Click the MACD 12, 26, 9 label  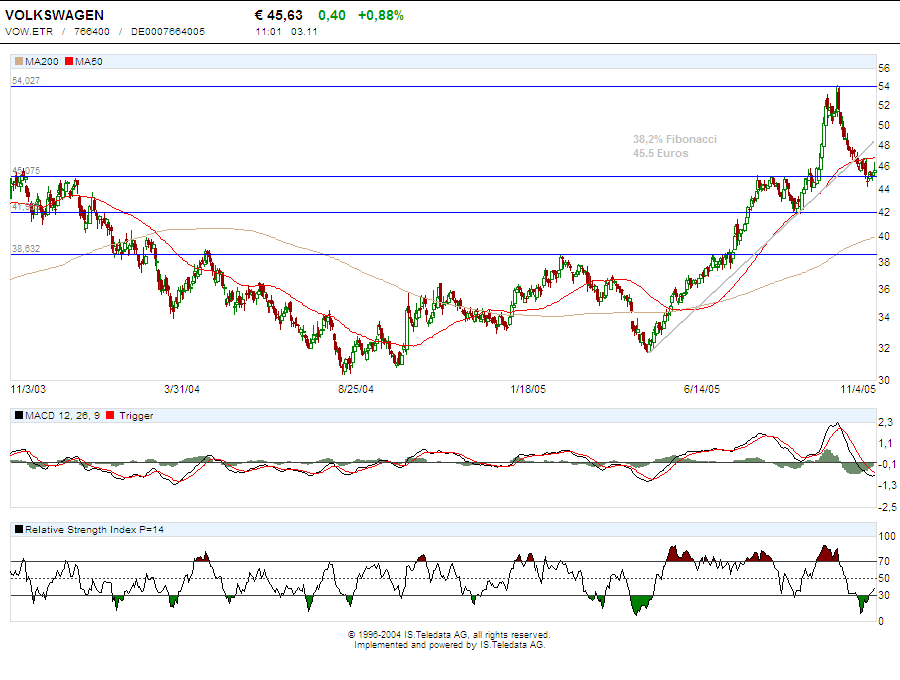pyautogui.click(x=63, y=415)
